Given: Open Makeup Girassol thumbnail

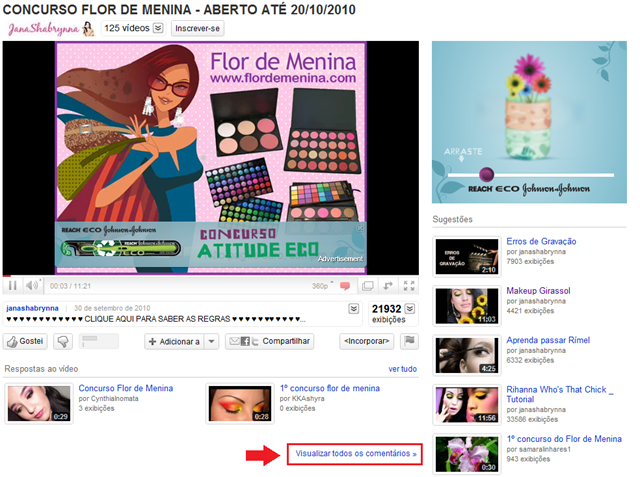Looking at the screenshot, I should click(x=467, y=306).
